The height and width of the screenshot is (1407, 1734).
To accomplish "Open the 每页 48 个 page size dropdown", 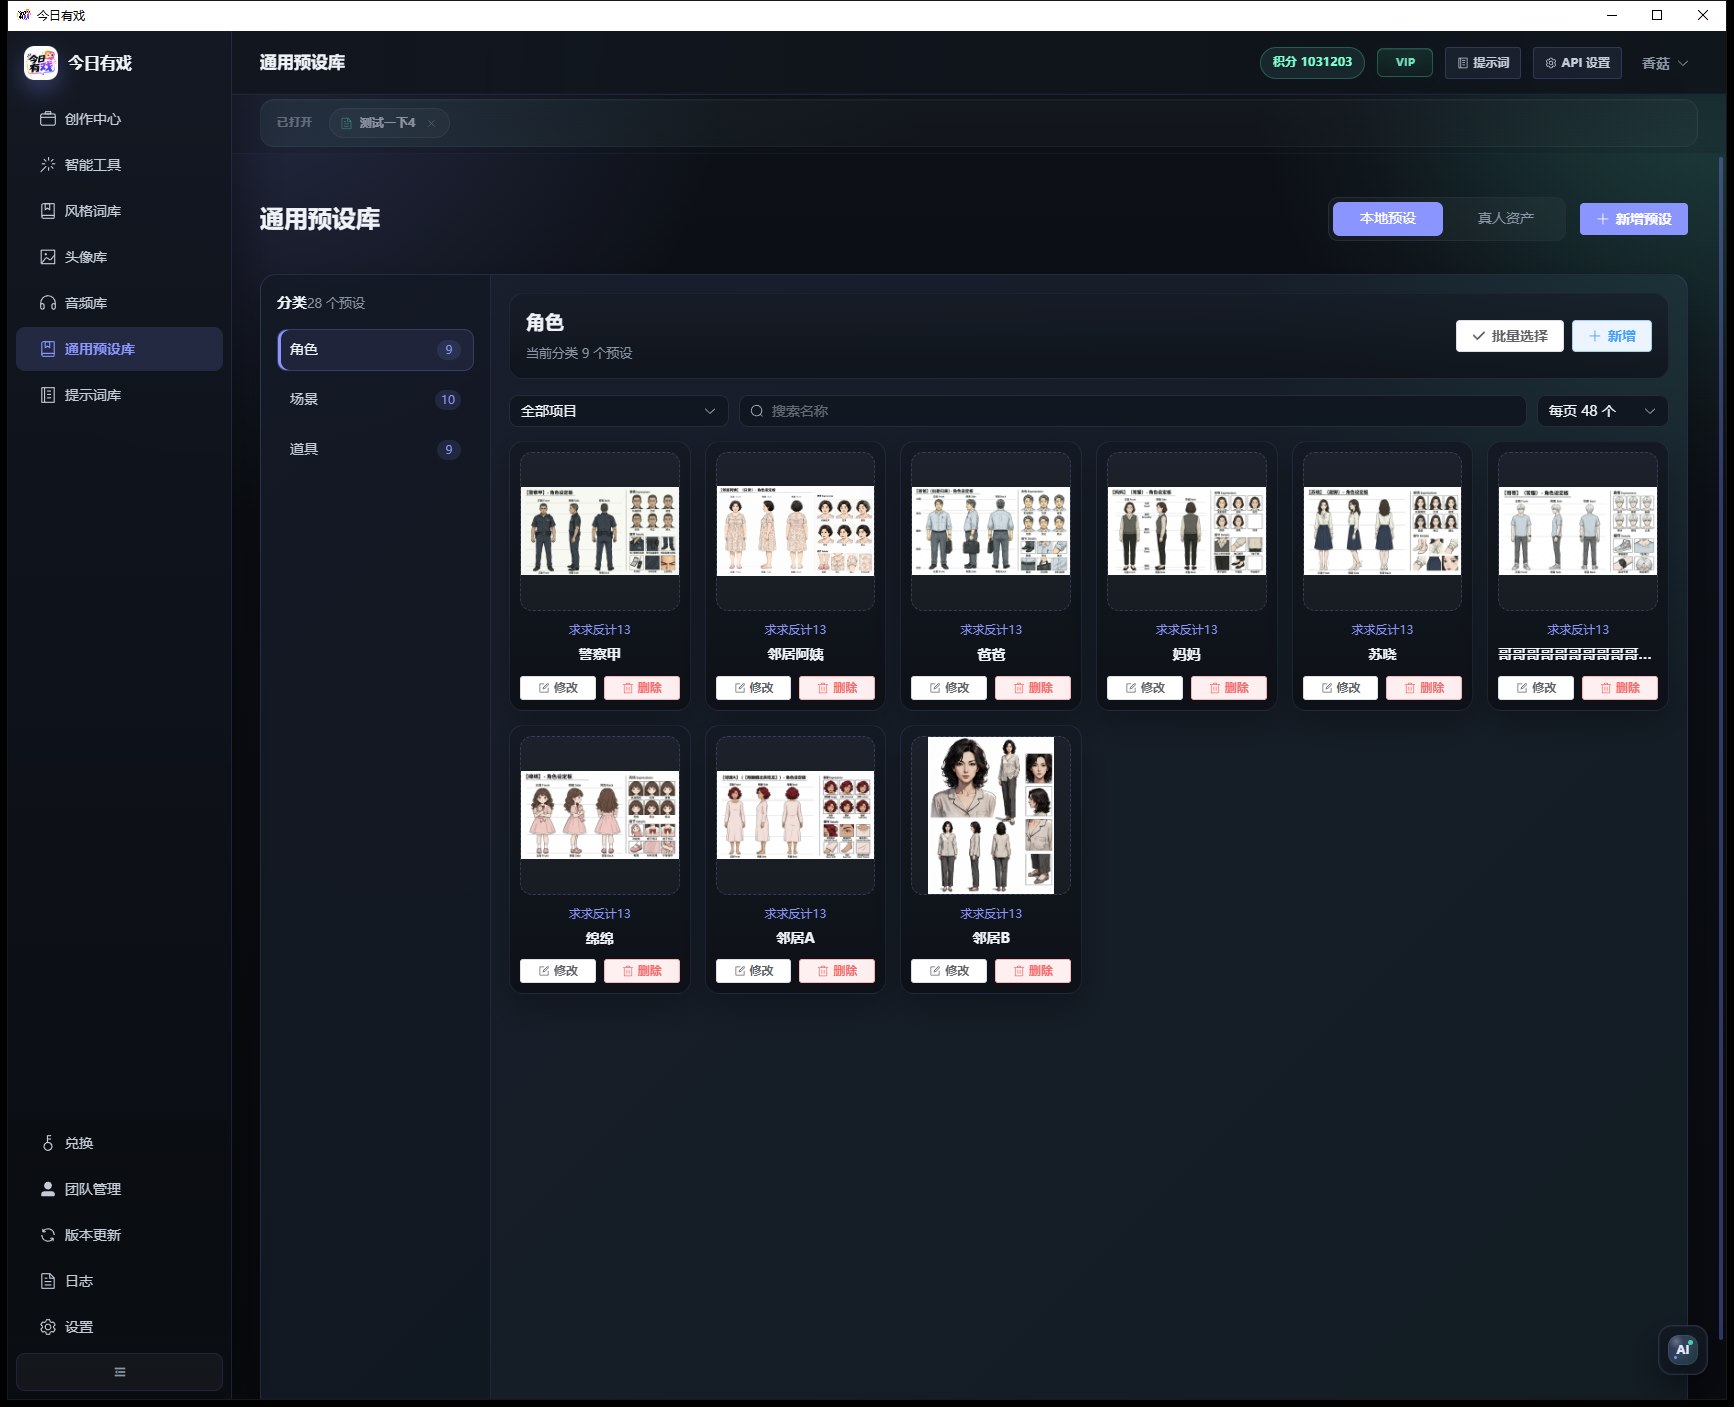I will (x=1601, y=411).
